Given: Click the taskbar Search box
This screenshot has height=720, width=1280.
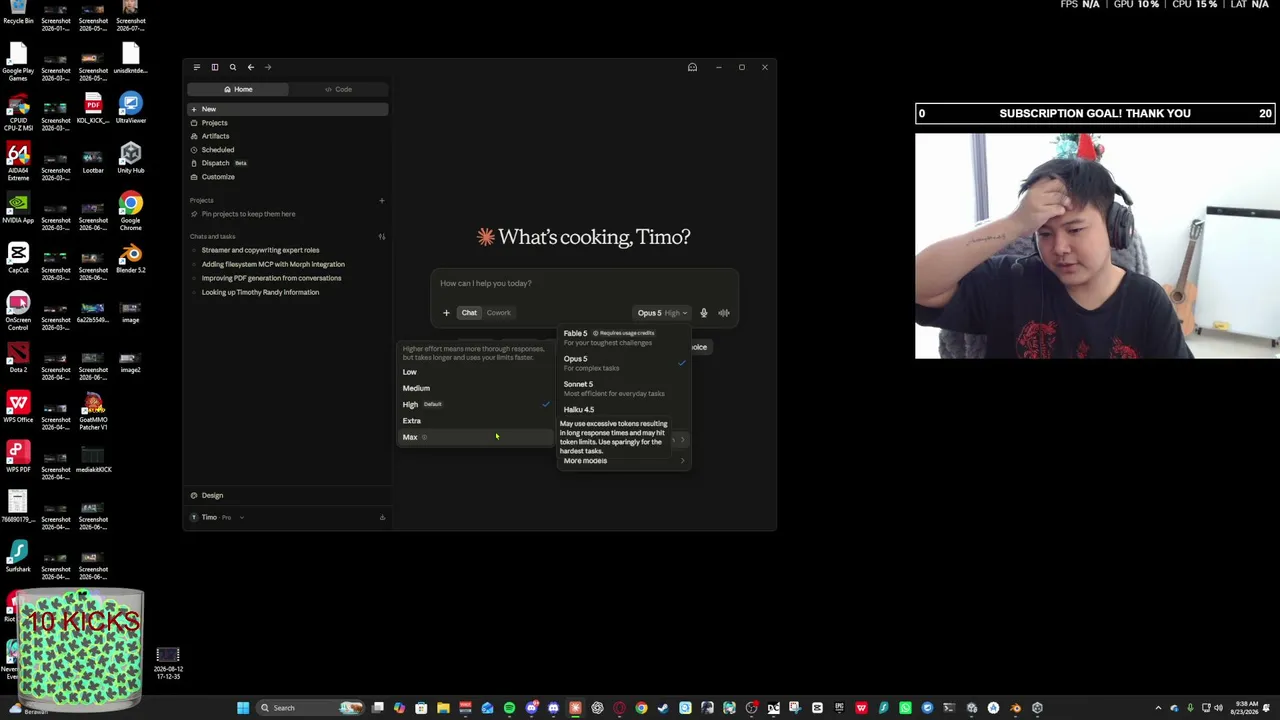Looking at the screenshot, I should click(x=310, y=708).
